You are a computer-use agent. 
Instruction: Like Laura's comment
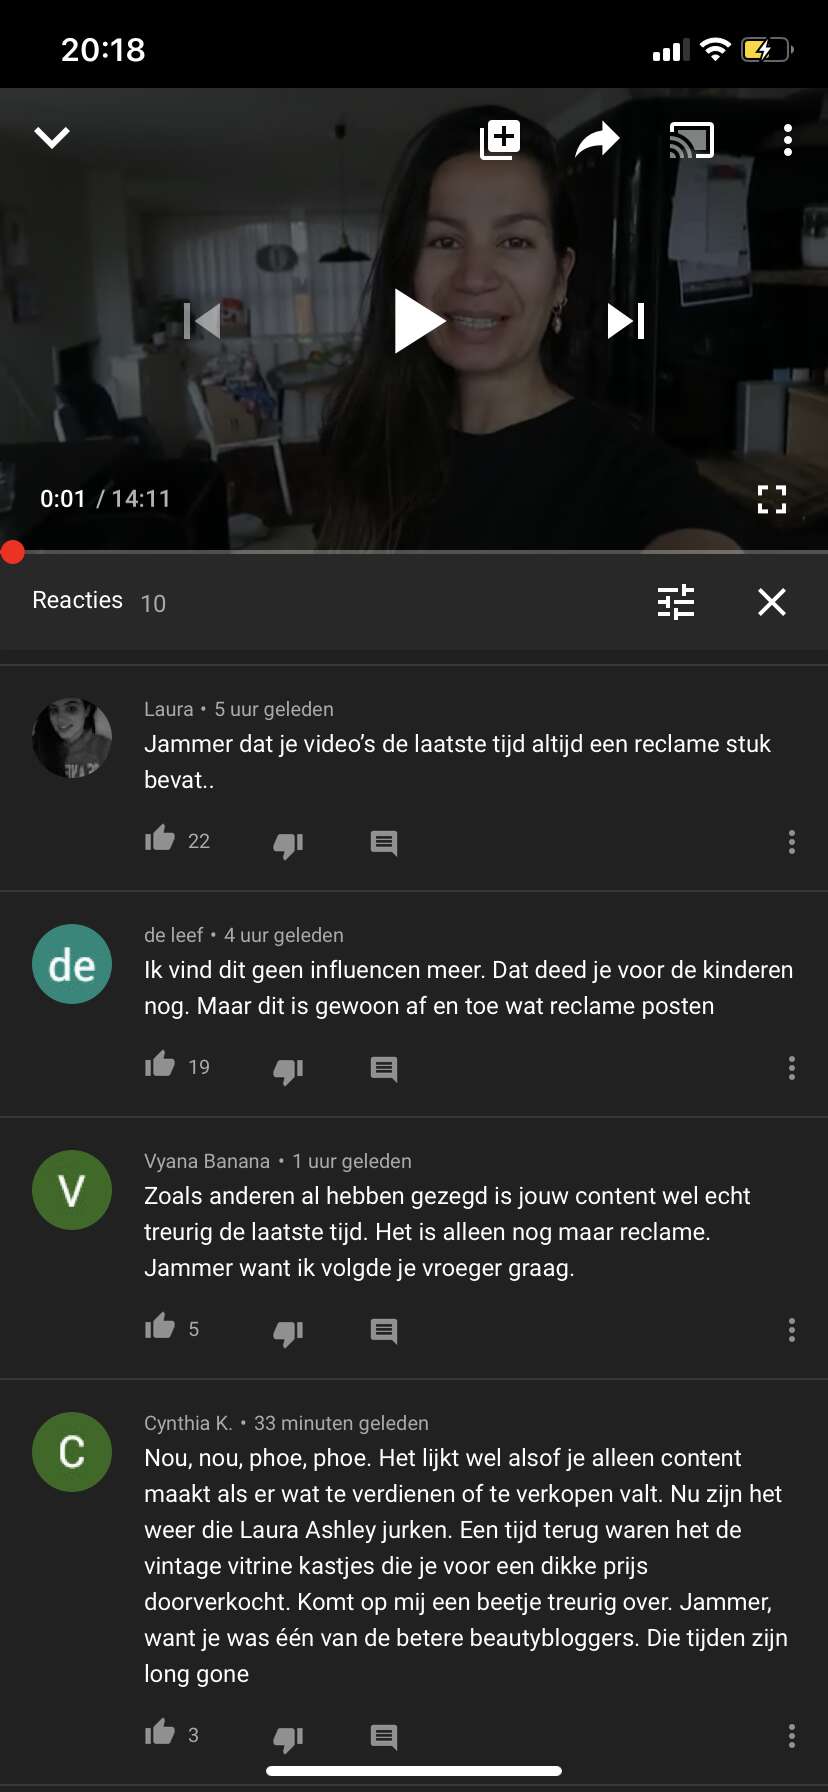(160, 839)
